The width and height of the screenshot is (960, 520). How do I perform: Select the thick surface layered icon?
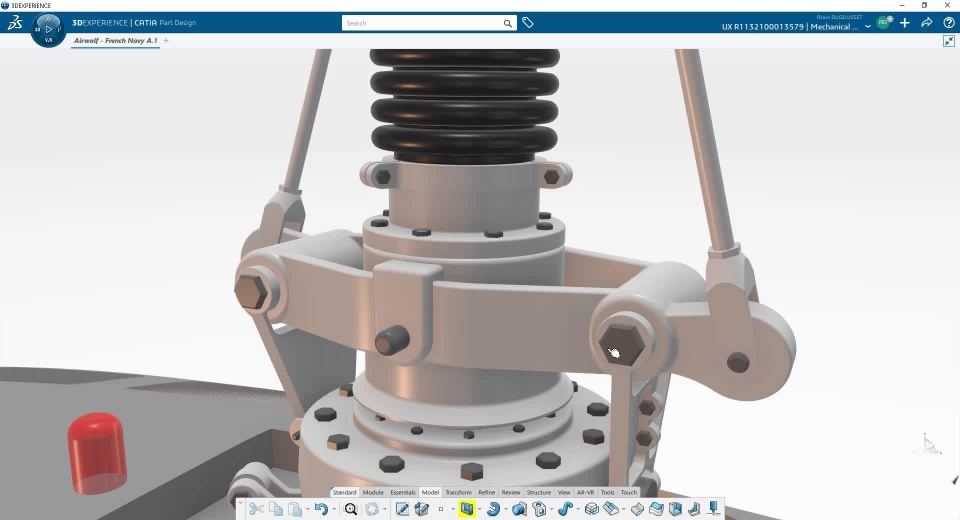(656, 509)
